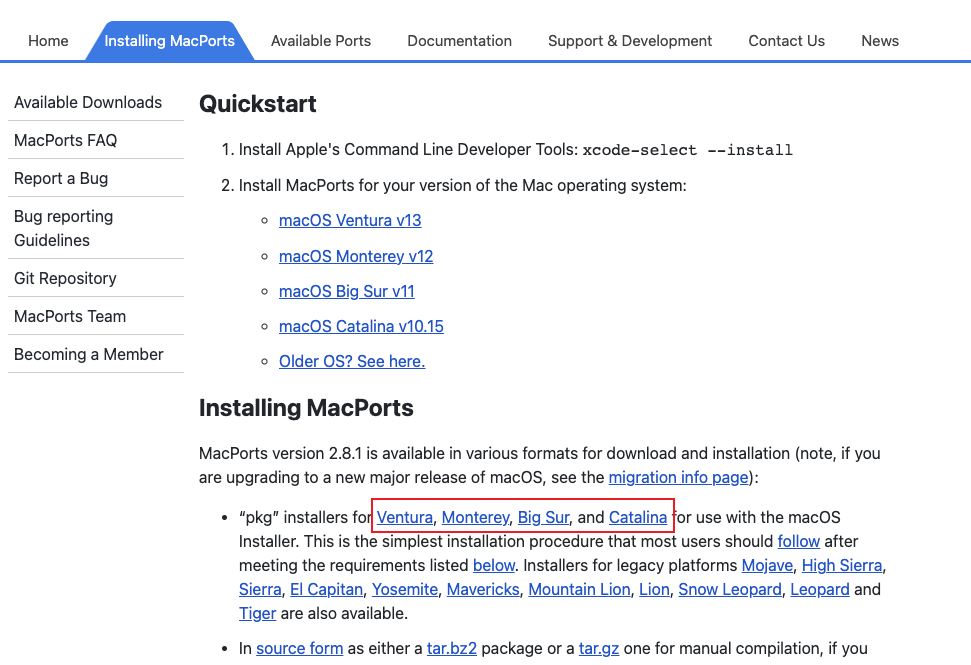Download the Mojave legacy installer
Screen dimensions: 971x665
click(767, 565)
